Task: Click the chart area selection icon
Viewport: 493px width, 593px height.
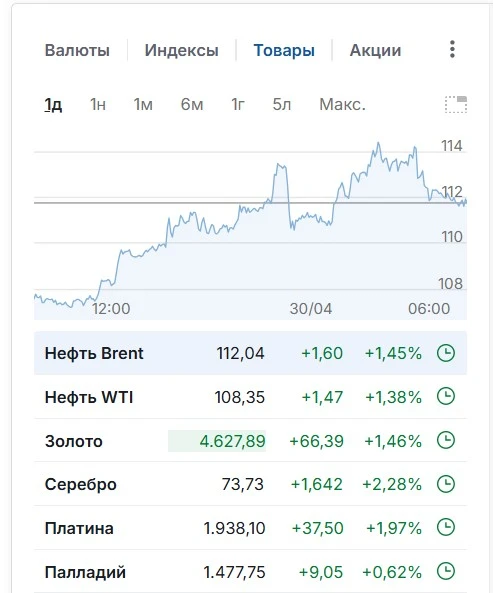Action: click(456, 104)
